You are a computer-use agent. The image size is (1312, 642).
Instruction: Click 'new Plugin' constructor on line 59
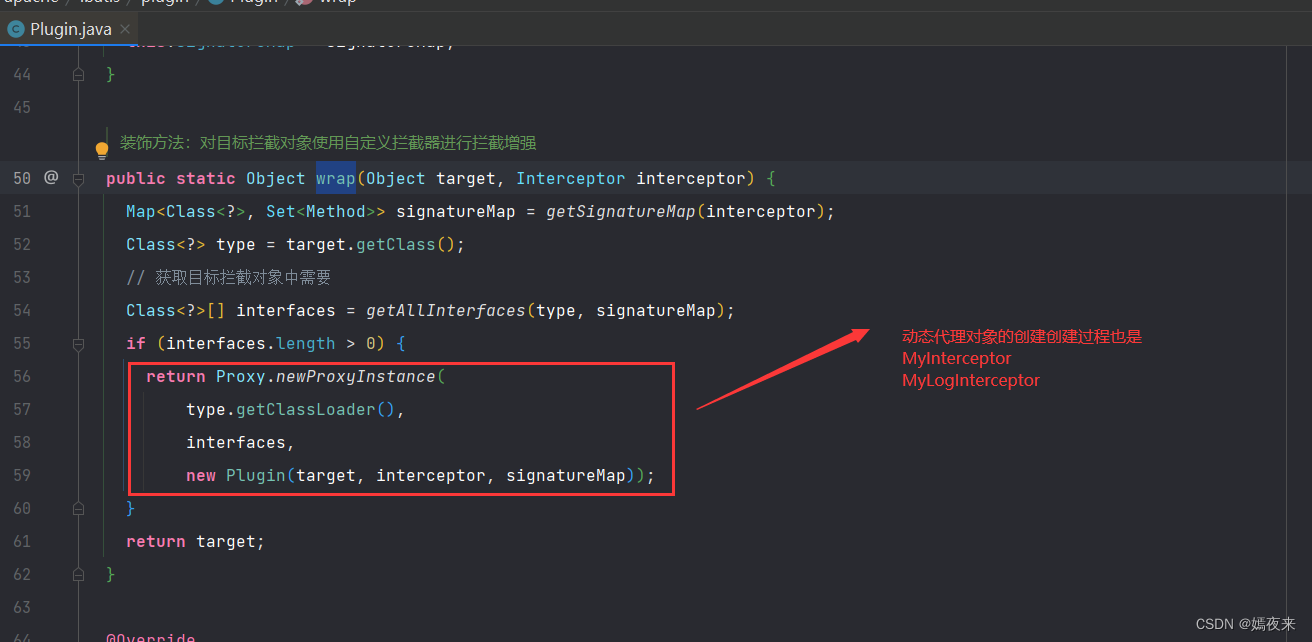click(x=235, y=475)
